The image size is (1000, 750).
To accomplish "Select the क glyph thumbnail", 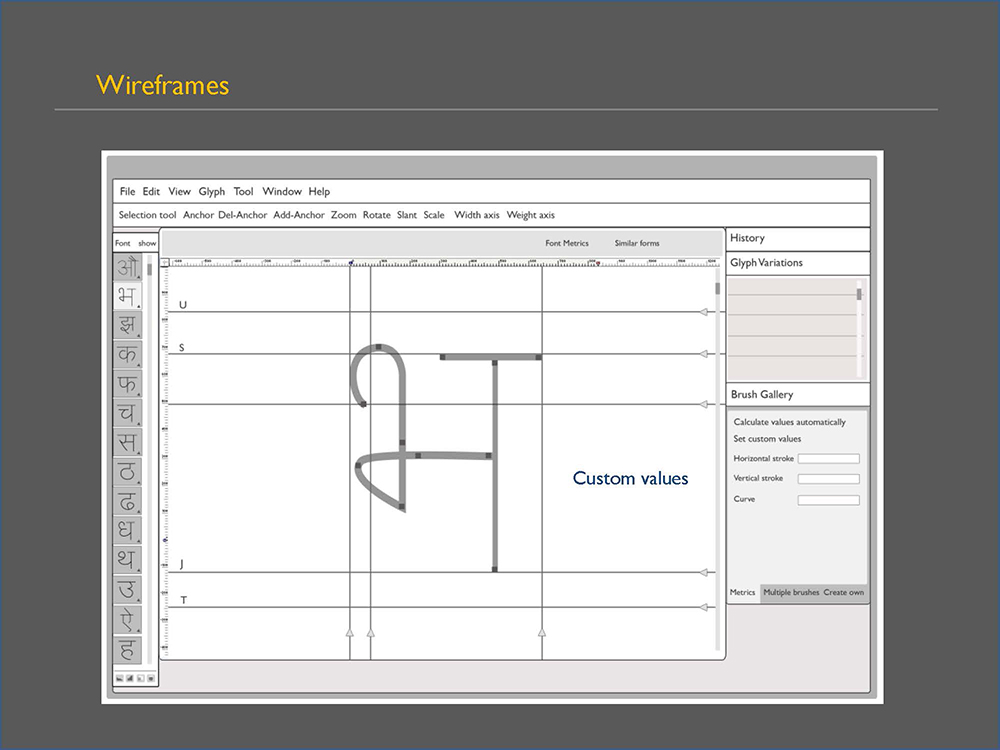I will [x=128, y=354].
